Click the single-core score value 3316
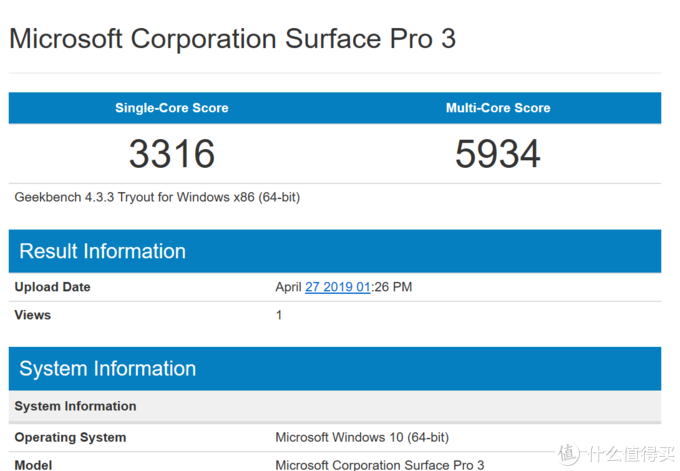 (172, 154)
